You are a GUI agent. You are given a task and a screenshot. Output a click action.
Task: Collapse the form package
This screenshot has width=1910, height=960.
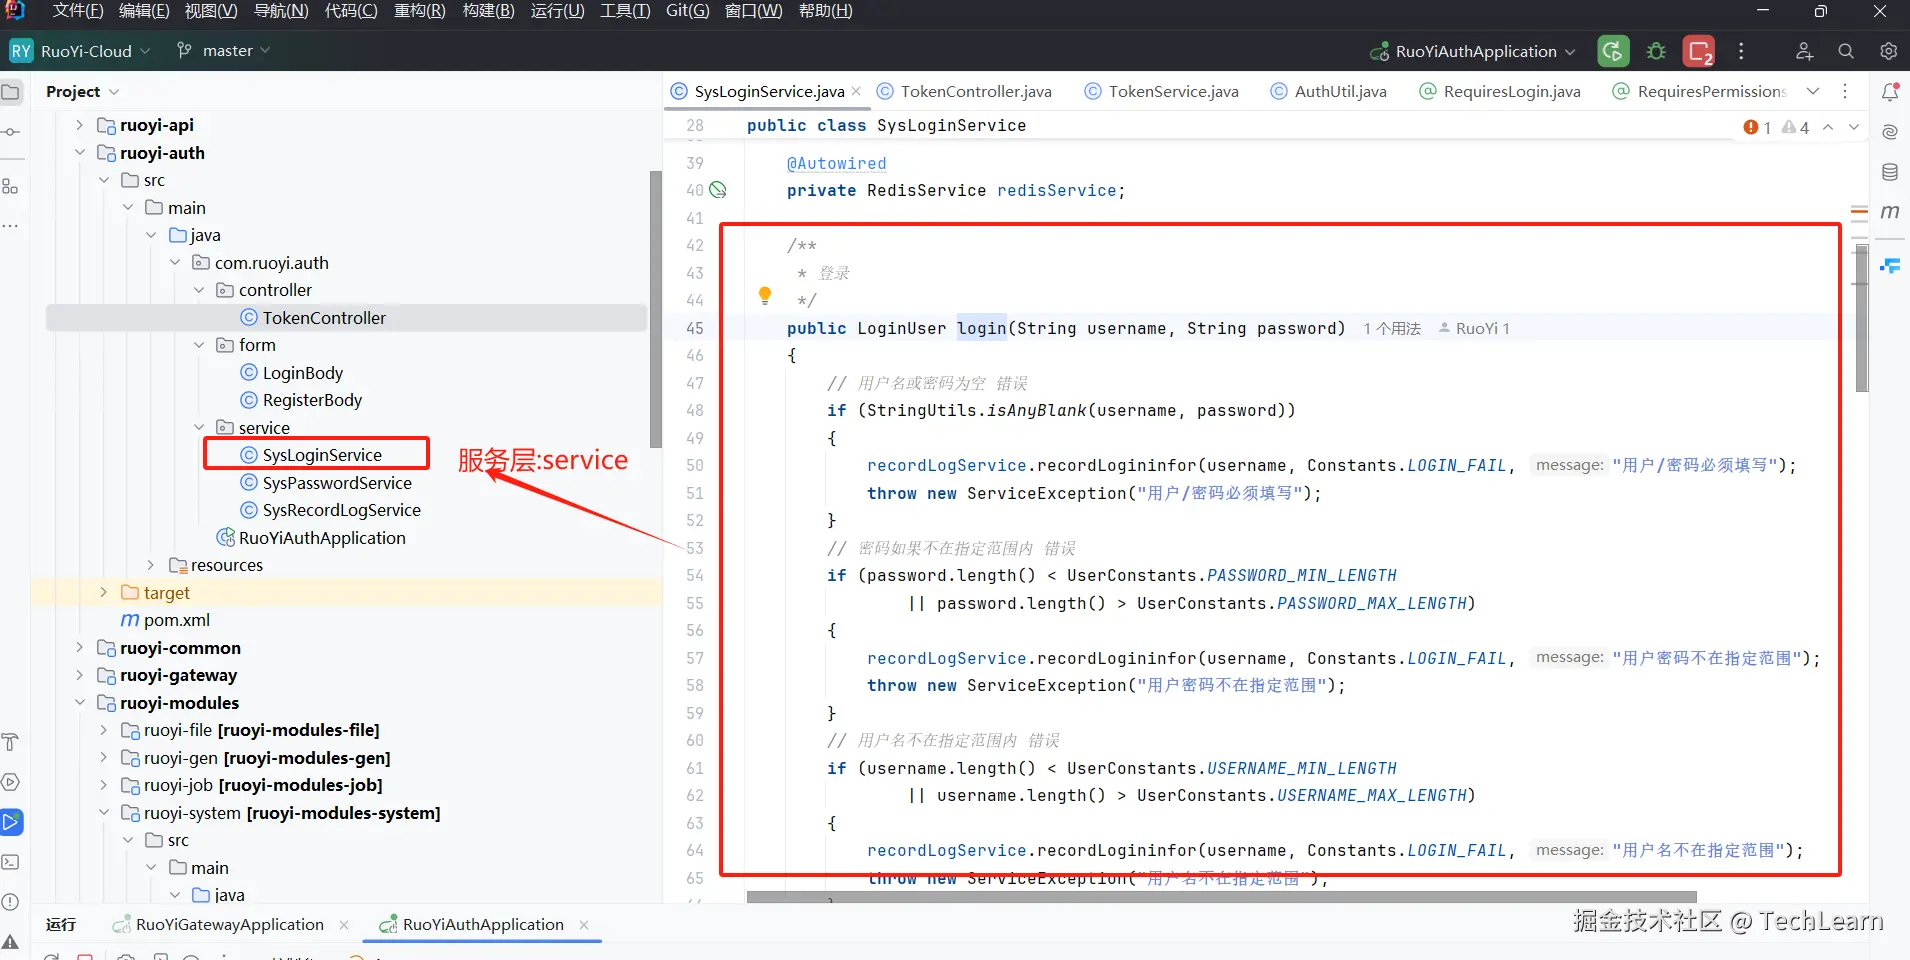(199, 345)
